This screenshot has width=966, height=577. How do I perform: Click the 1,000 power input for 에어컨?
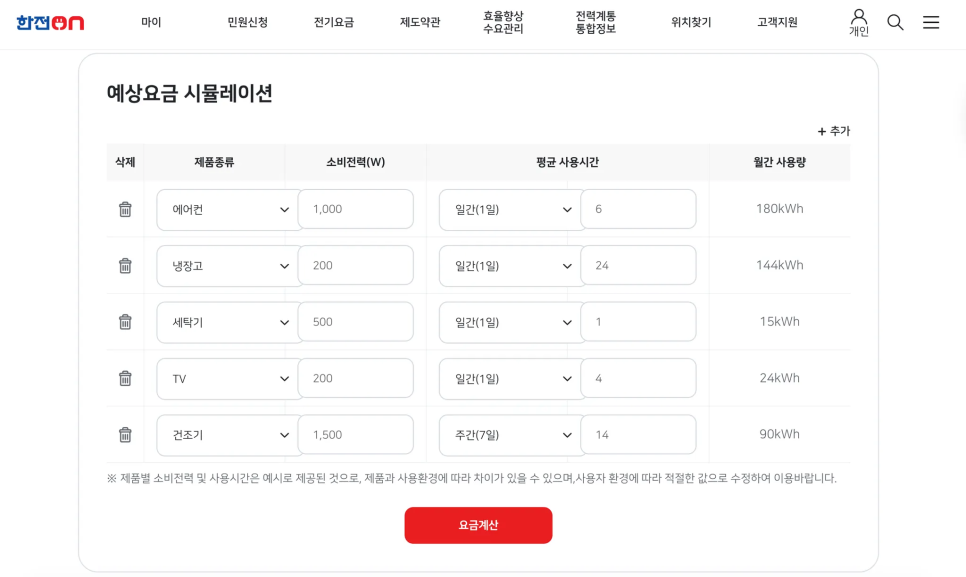point(355,209)
